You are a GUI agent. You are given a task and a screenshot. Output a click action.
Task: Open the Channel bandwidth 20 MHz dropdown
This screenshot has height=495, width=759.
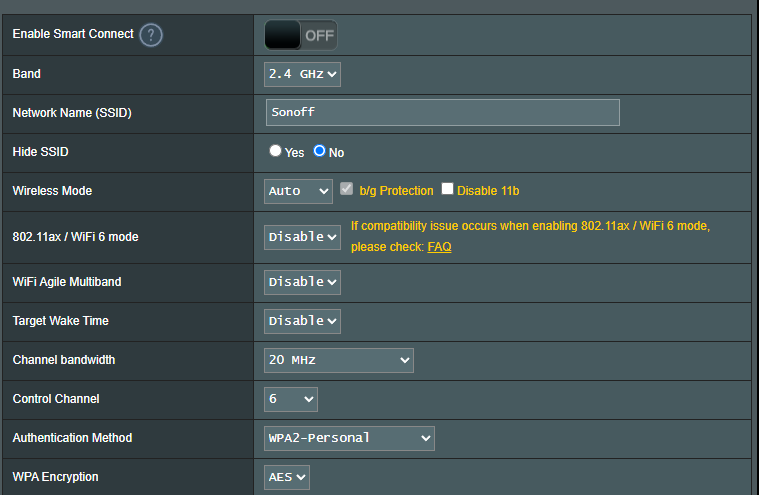pos(339,360)
